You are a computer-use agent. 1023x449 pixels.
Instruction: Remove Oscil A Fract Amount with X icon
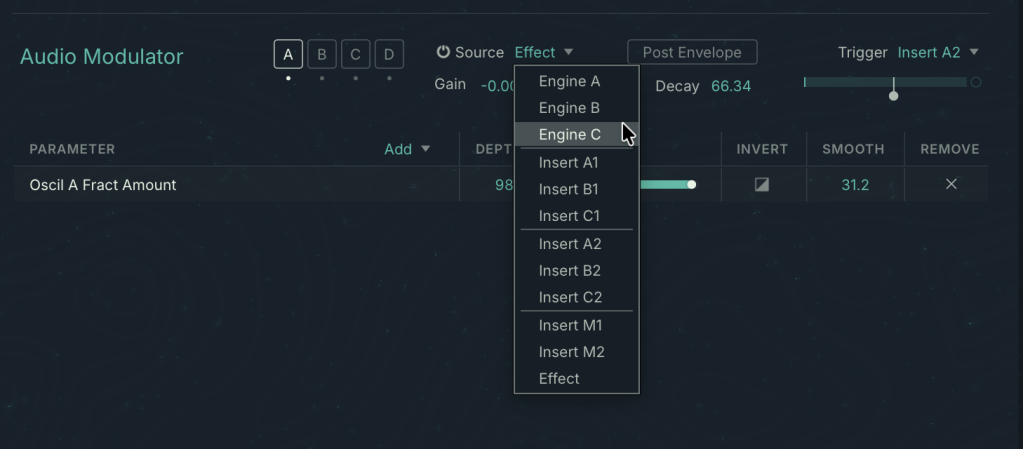coord(951,184)
